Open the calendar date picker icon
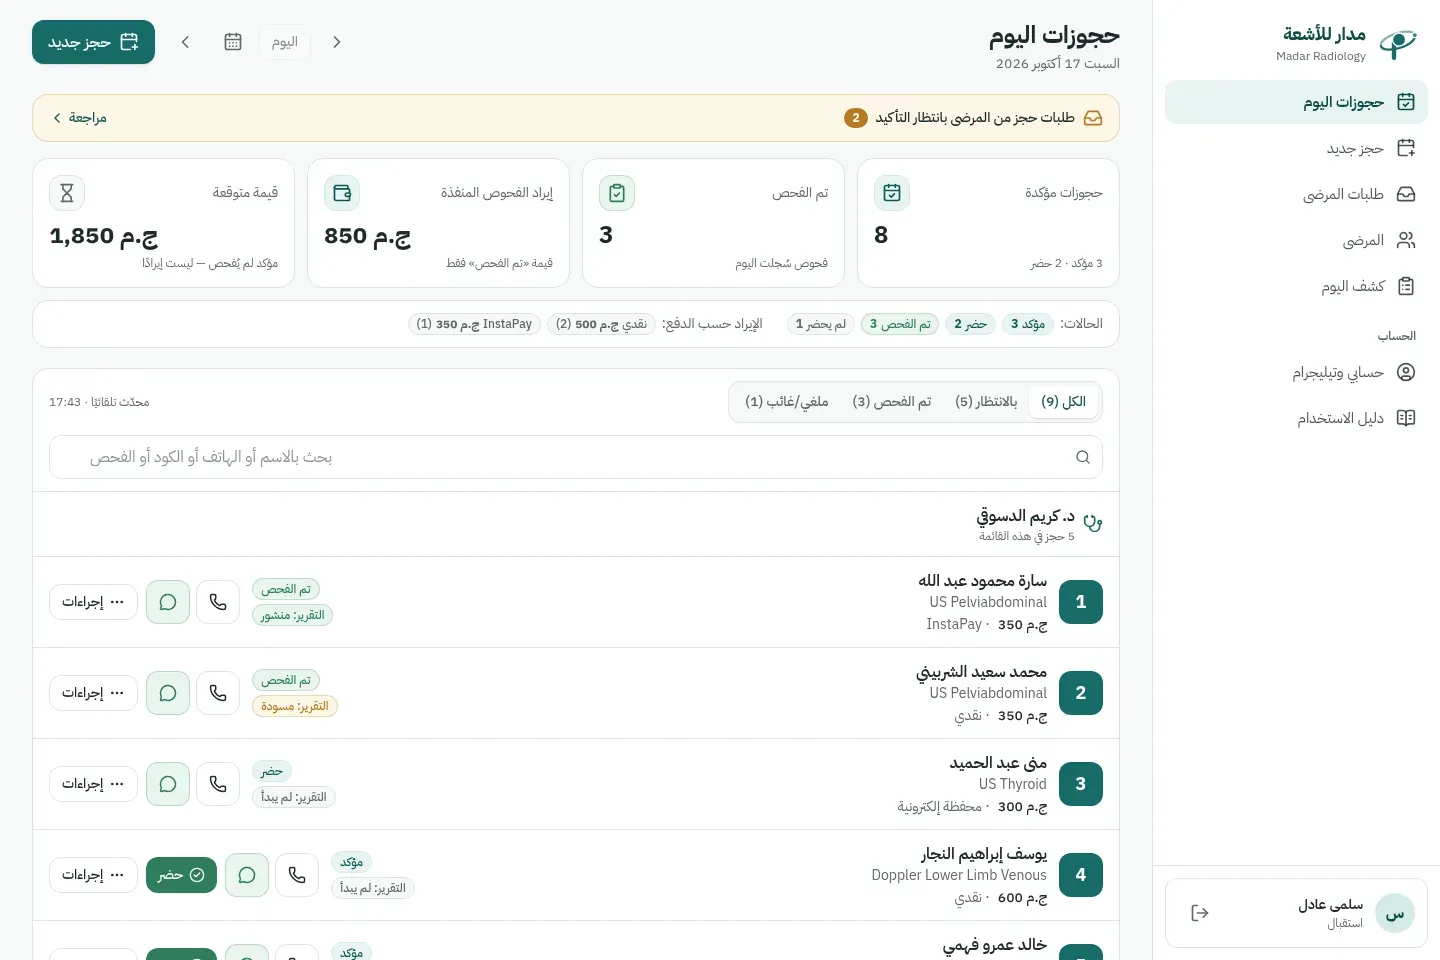 pos(233,42)
